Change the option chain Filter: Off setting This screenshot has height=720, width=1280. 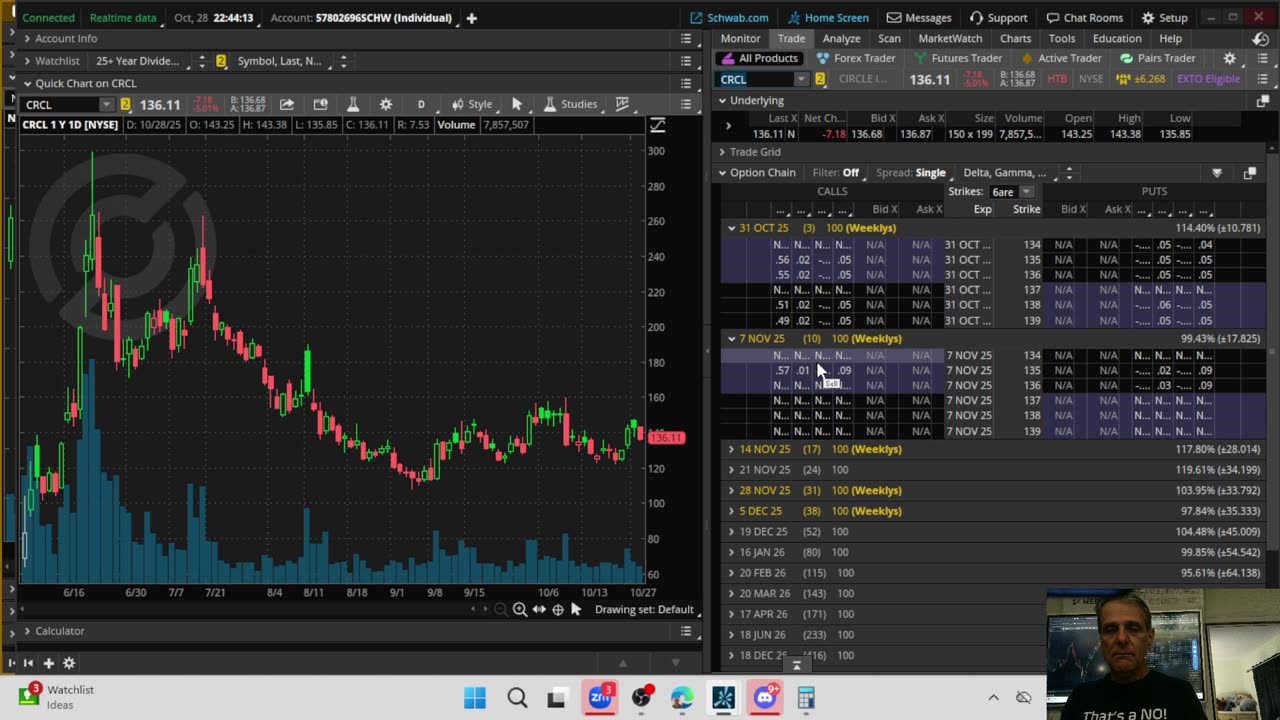coord(836,173)
